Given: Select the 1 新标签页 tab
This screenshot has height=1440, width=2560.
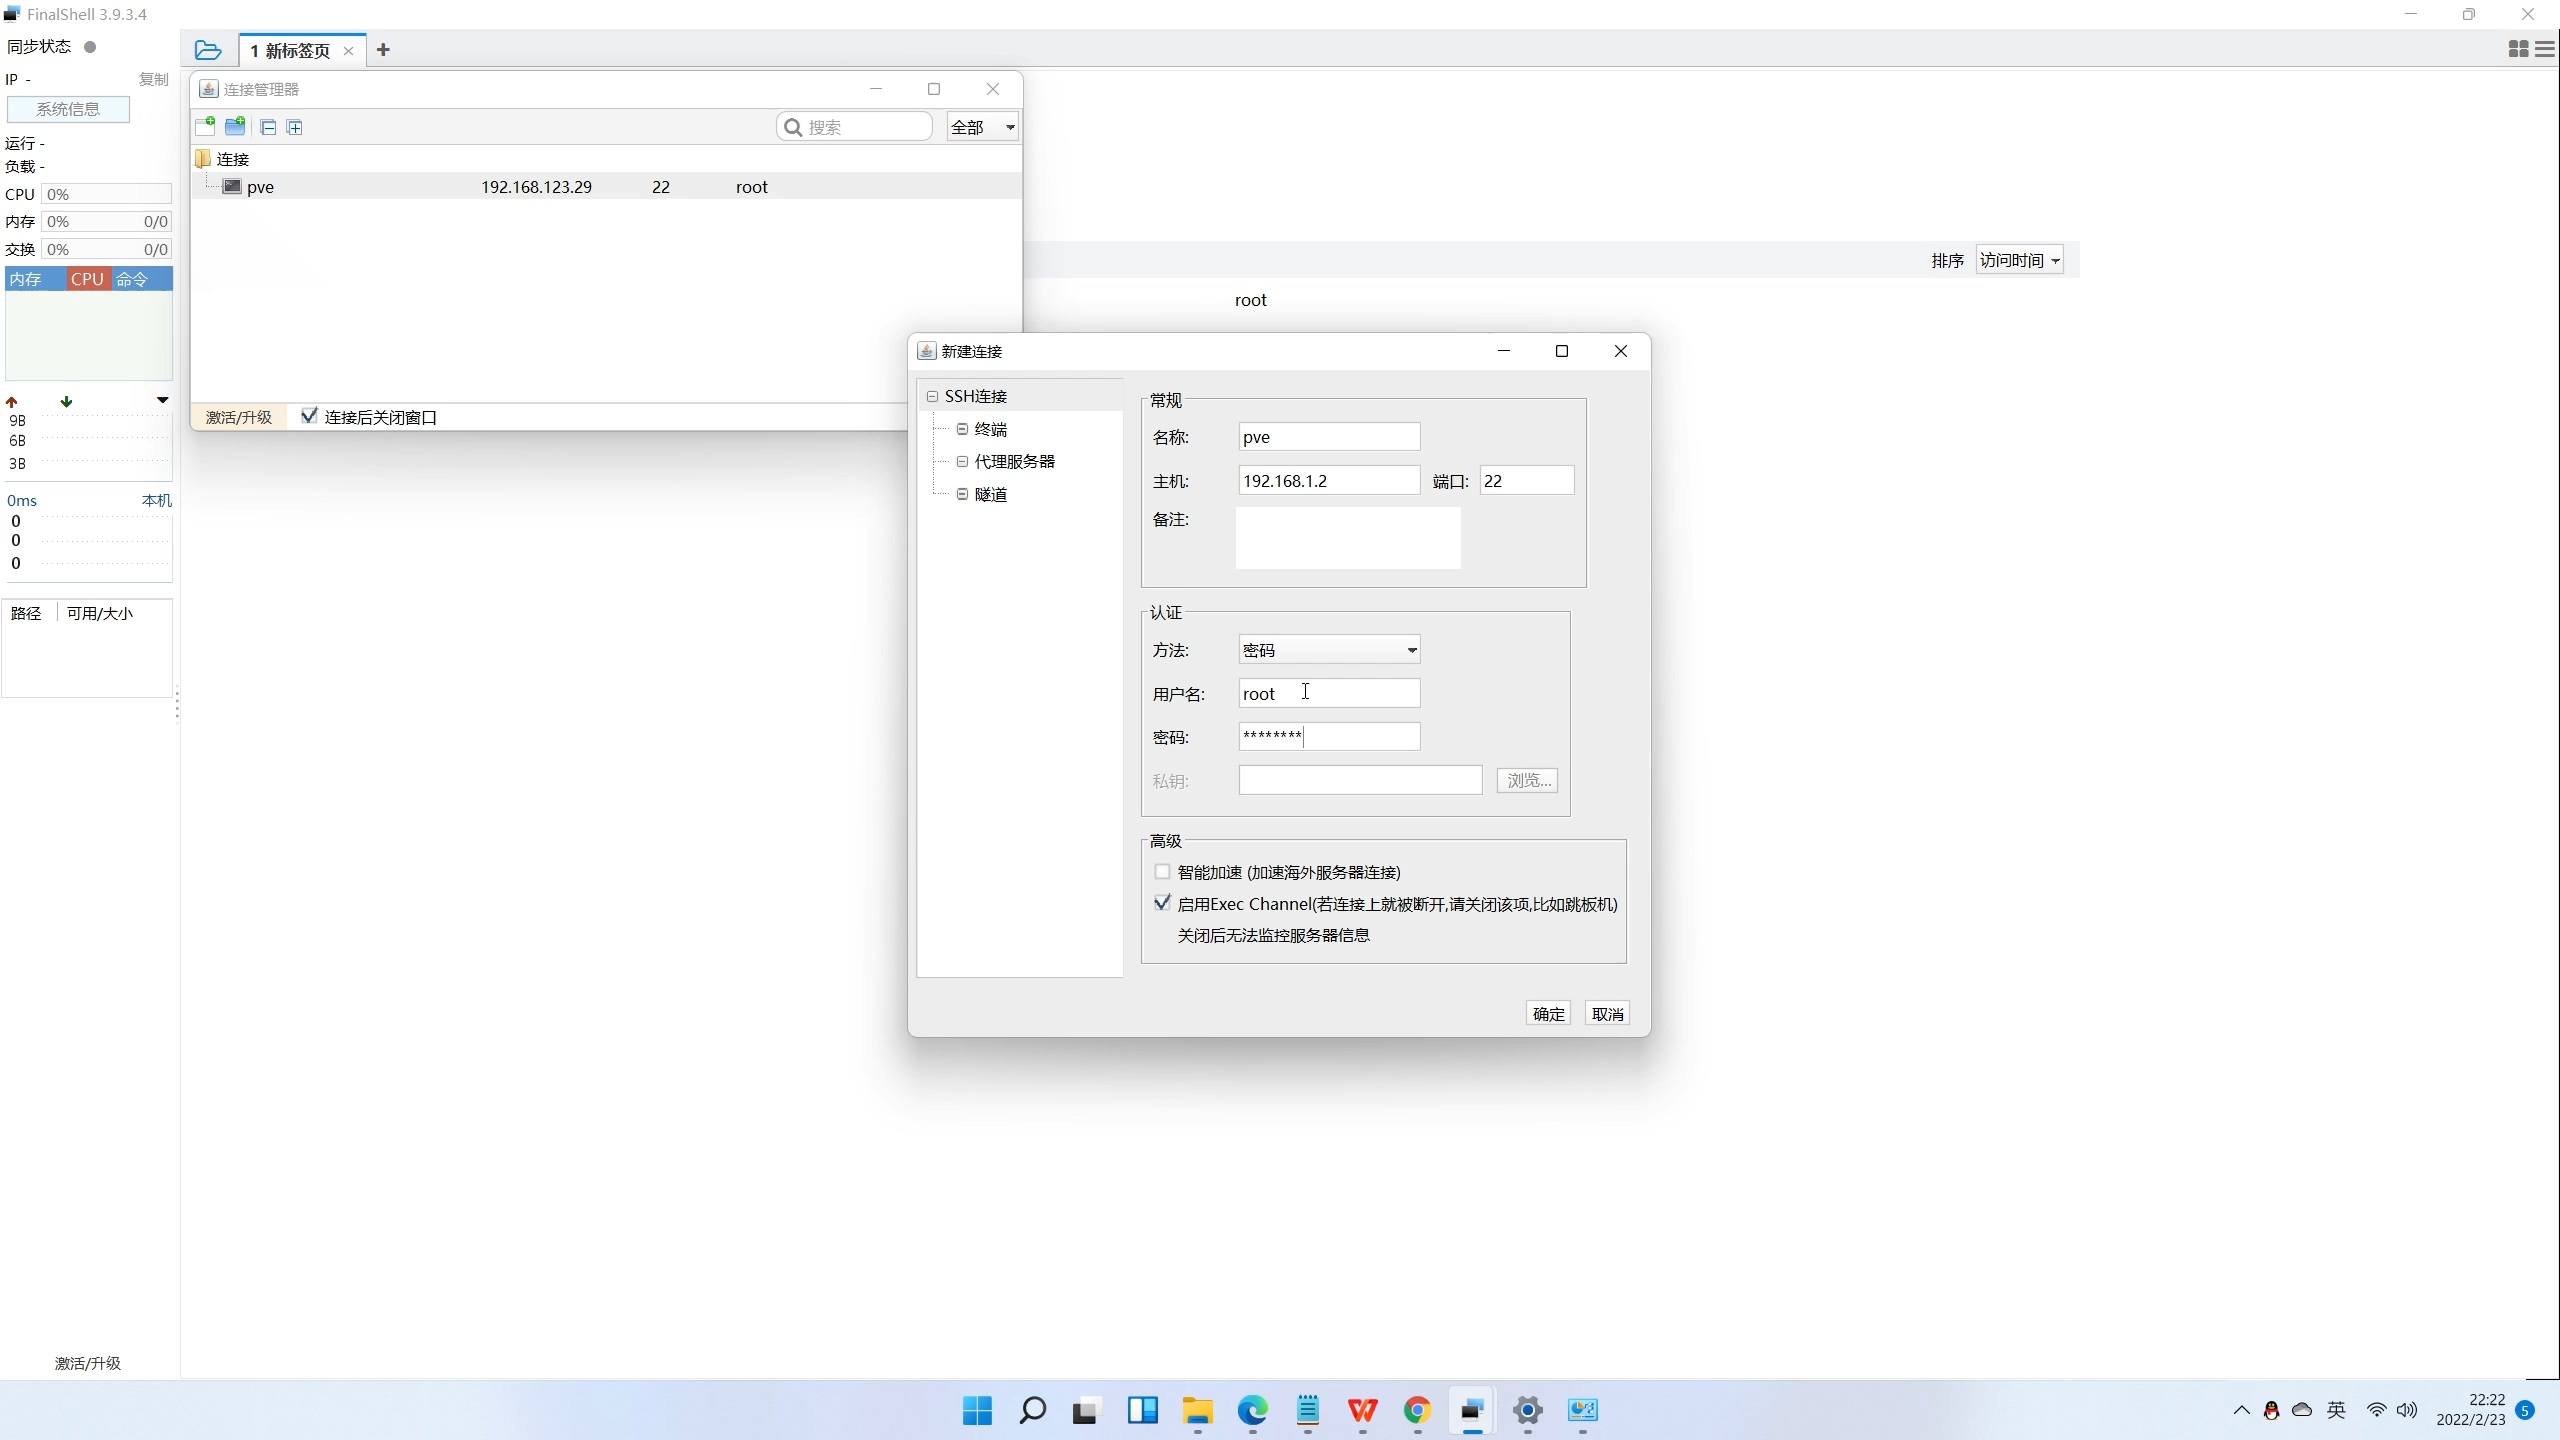Looking at the screenshot, I should [x=291, y=50].
